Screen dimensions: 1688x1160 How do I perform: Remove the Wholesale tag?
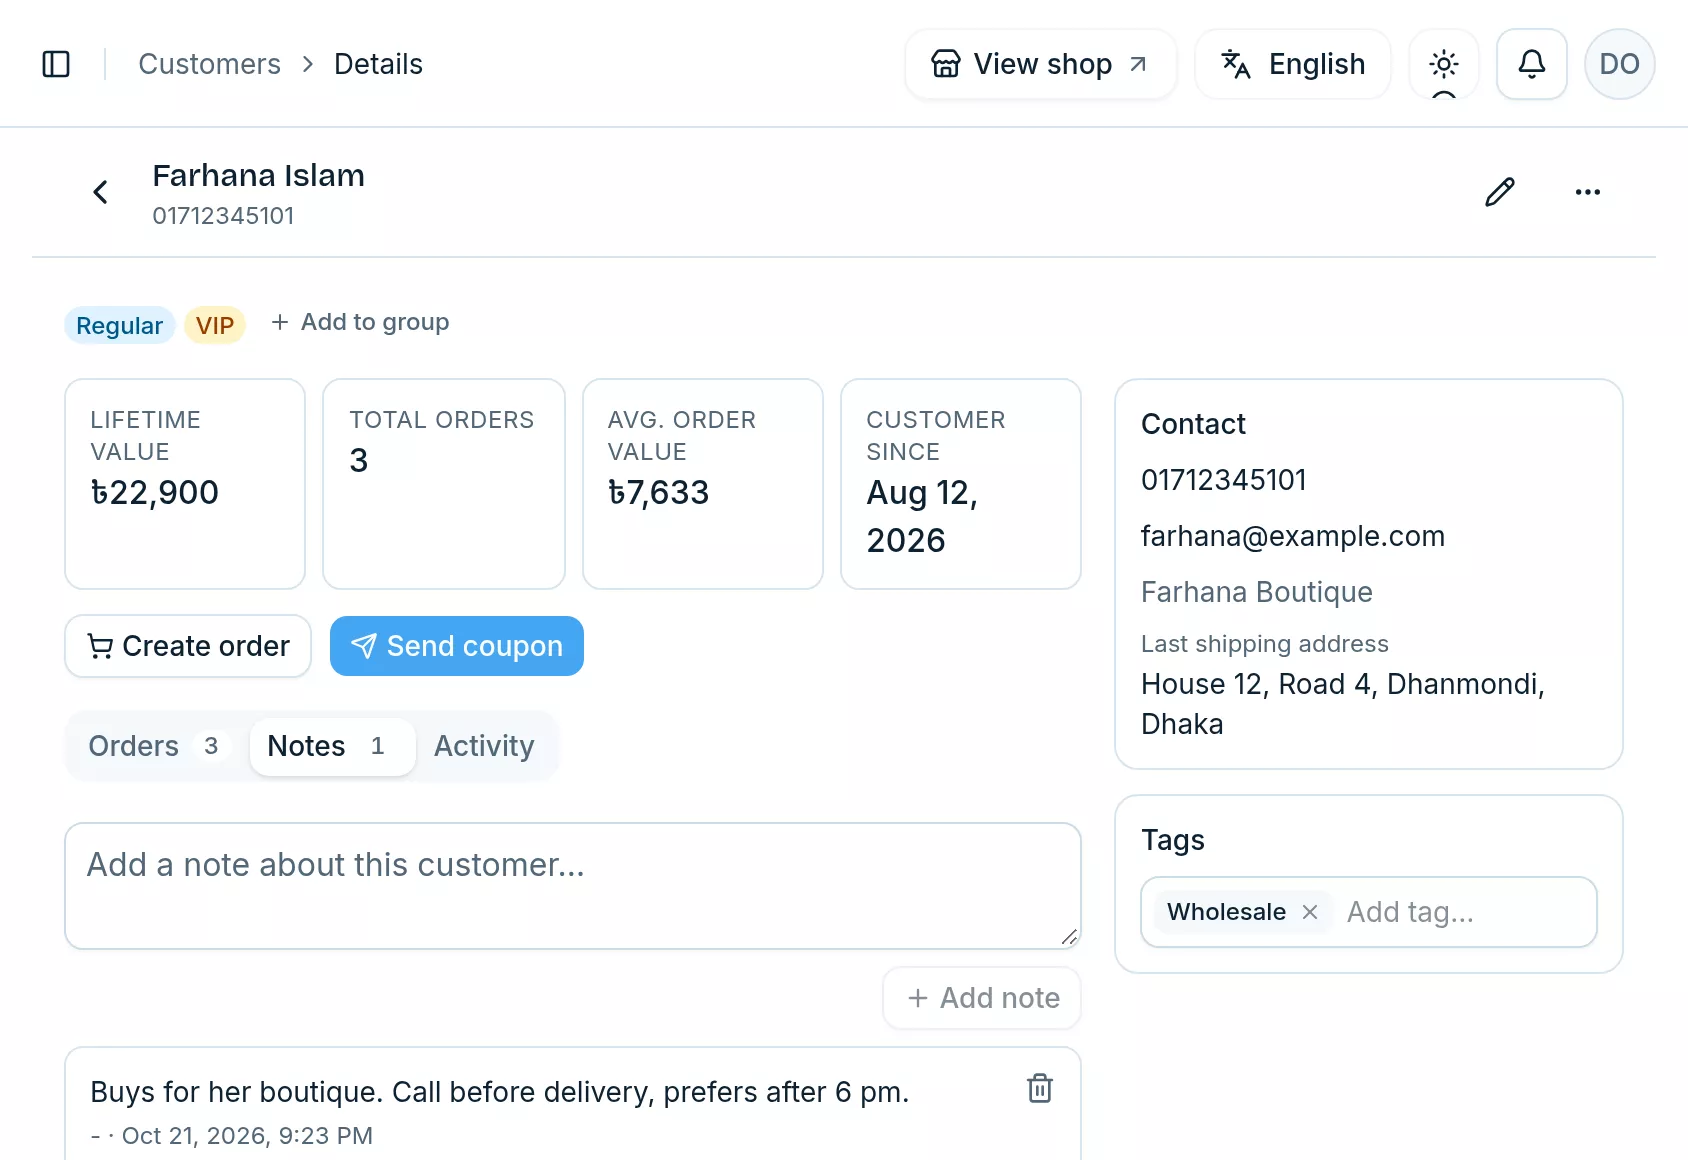click(x=1310, y=912)
